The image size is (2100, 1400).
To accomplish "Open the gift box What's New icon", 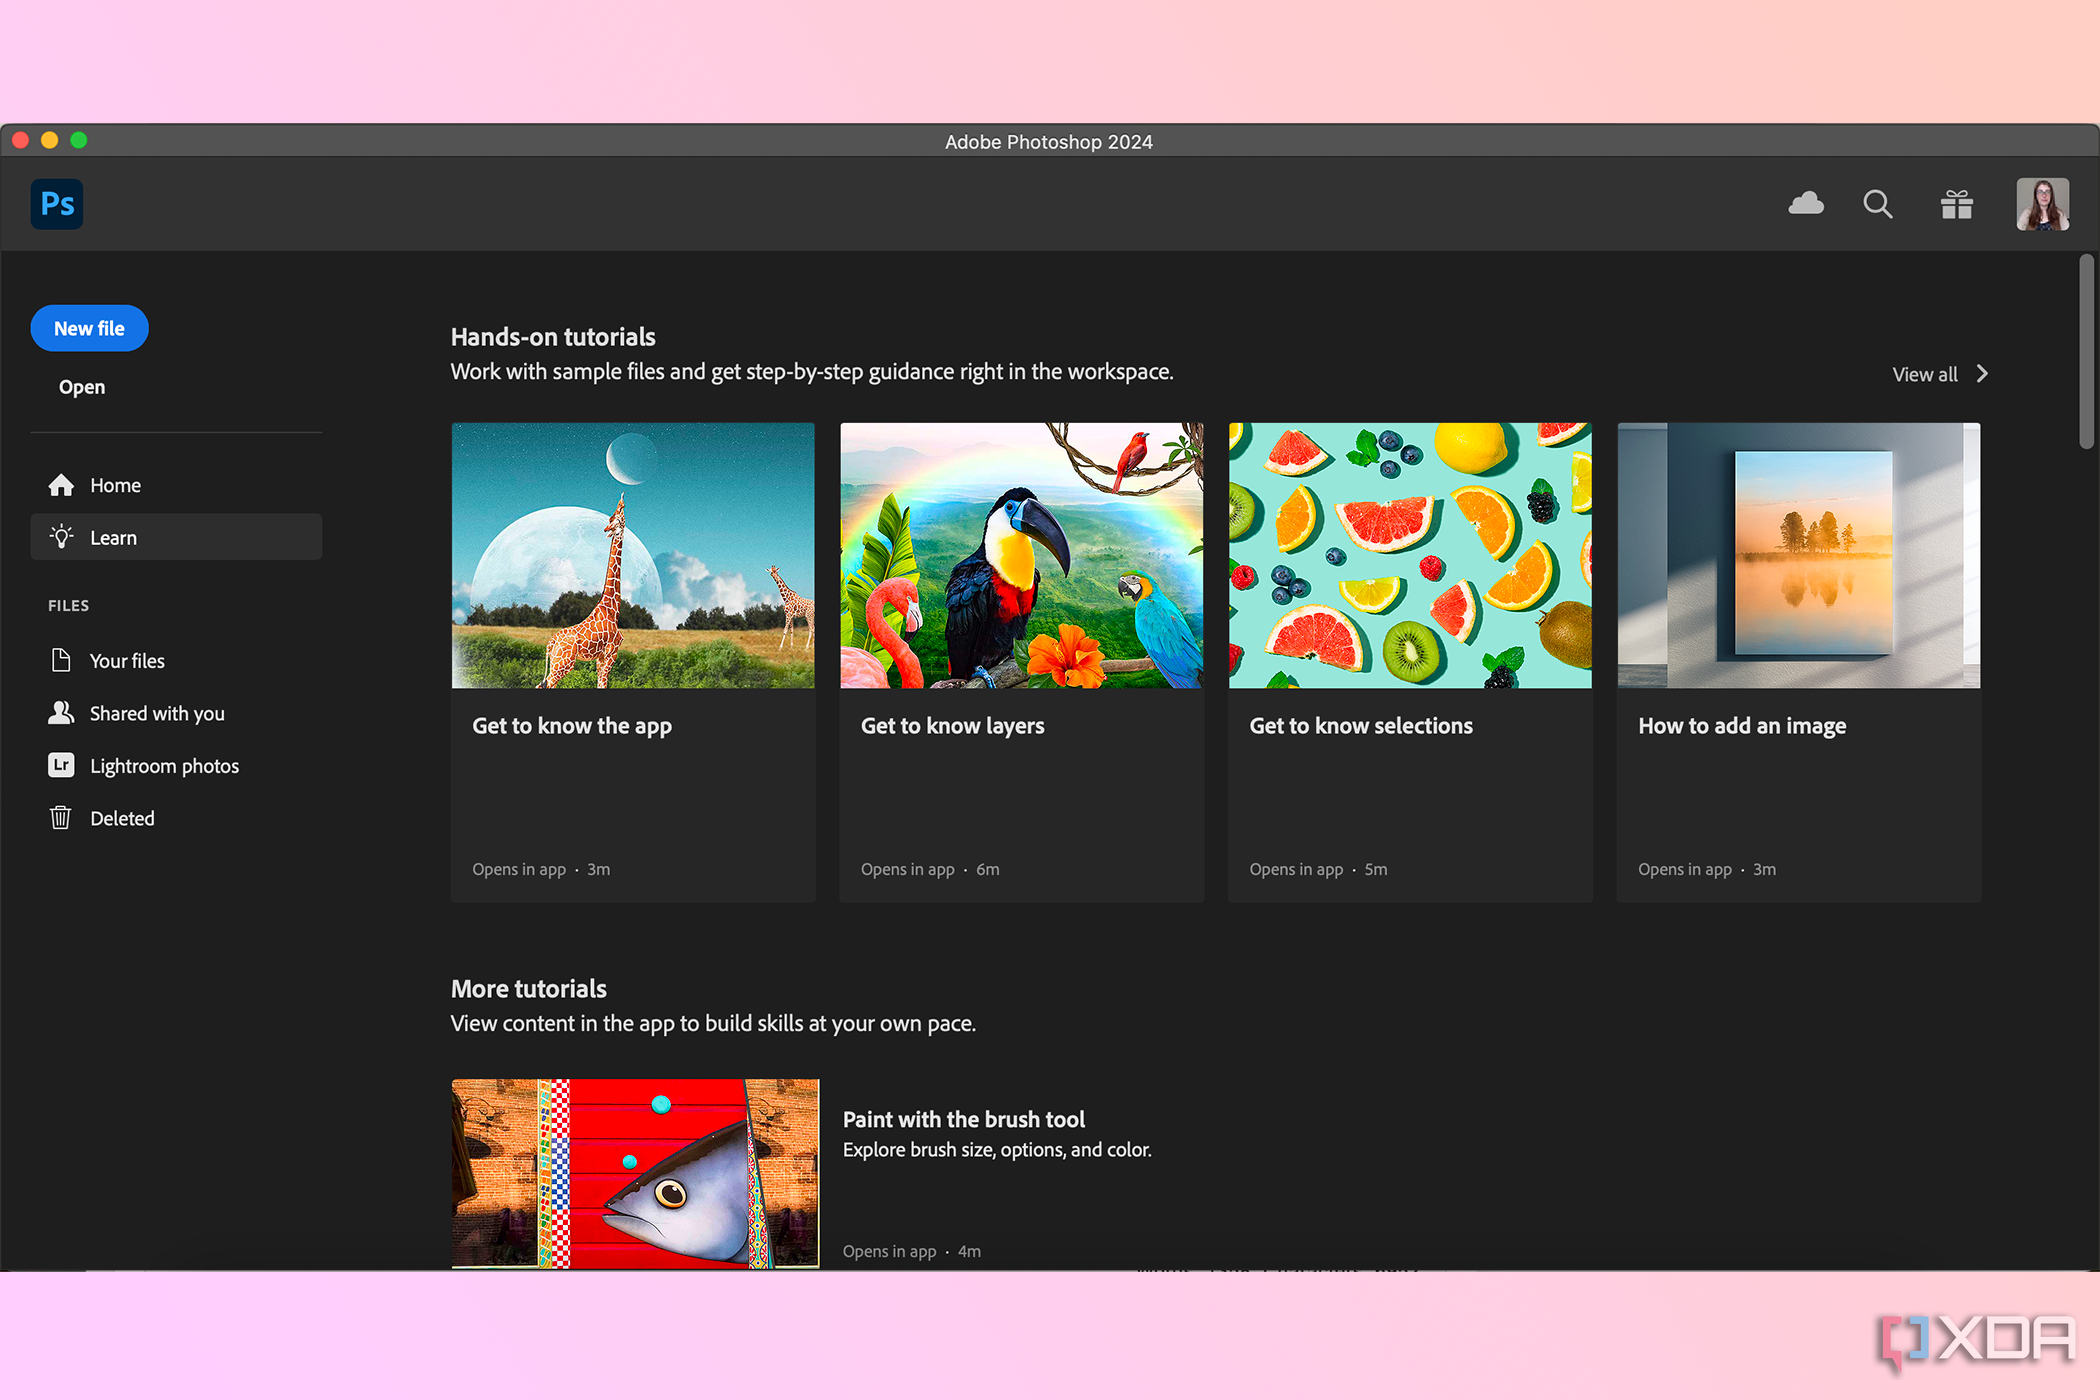I will click(x=1957, y=204).
